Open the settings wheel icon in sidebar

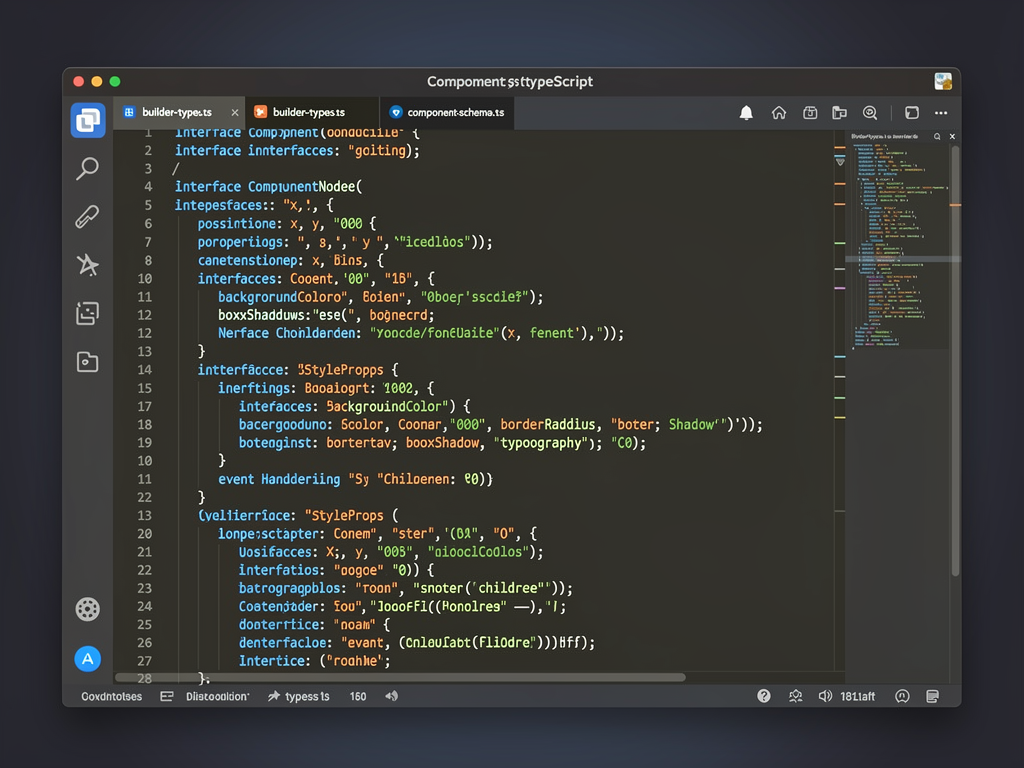[x=88, y=609]
